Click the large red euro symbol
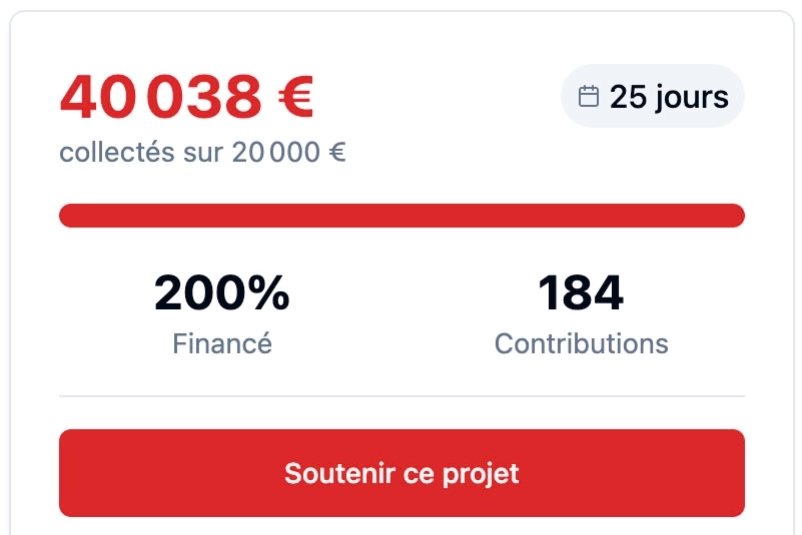 pos(295,98)
